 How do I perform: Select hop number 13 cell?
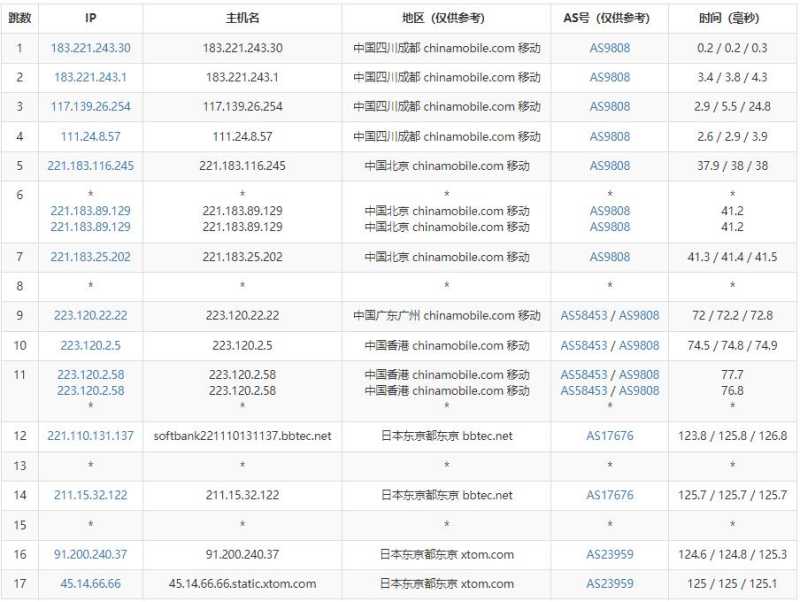pos(19,465)
